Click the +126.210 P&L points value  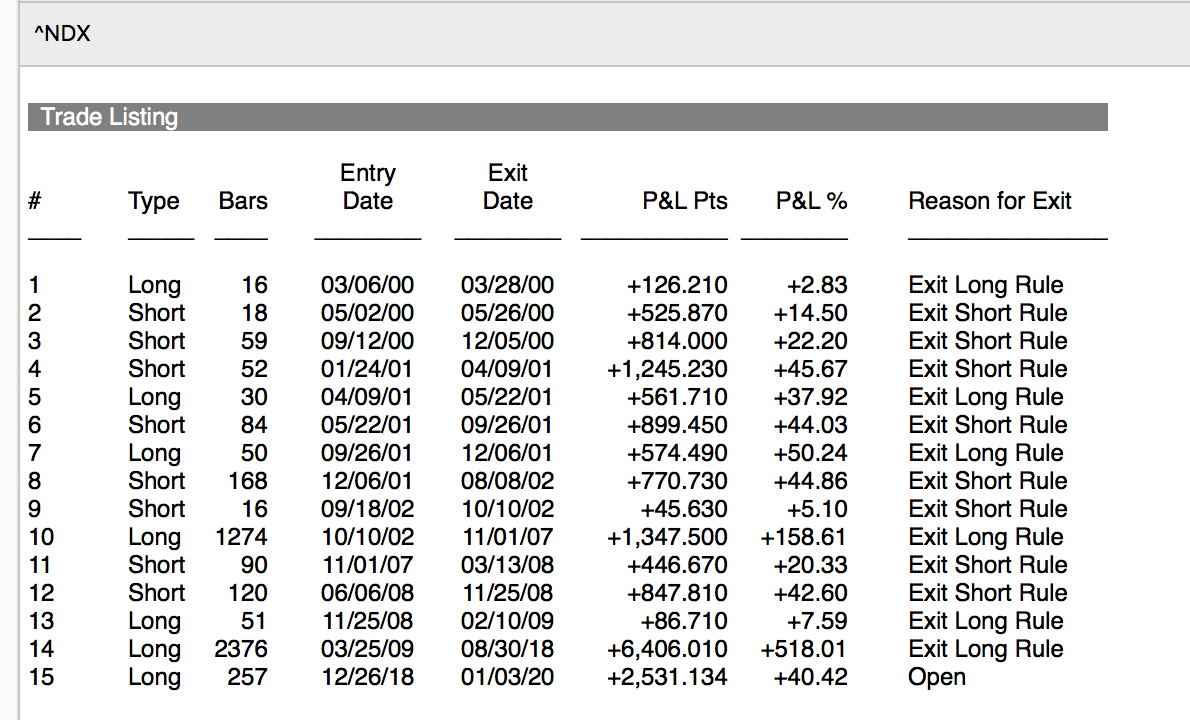[677, 285]
